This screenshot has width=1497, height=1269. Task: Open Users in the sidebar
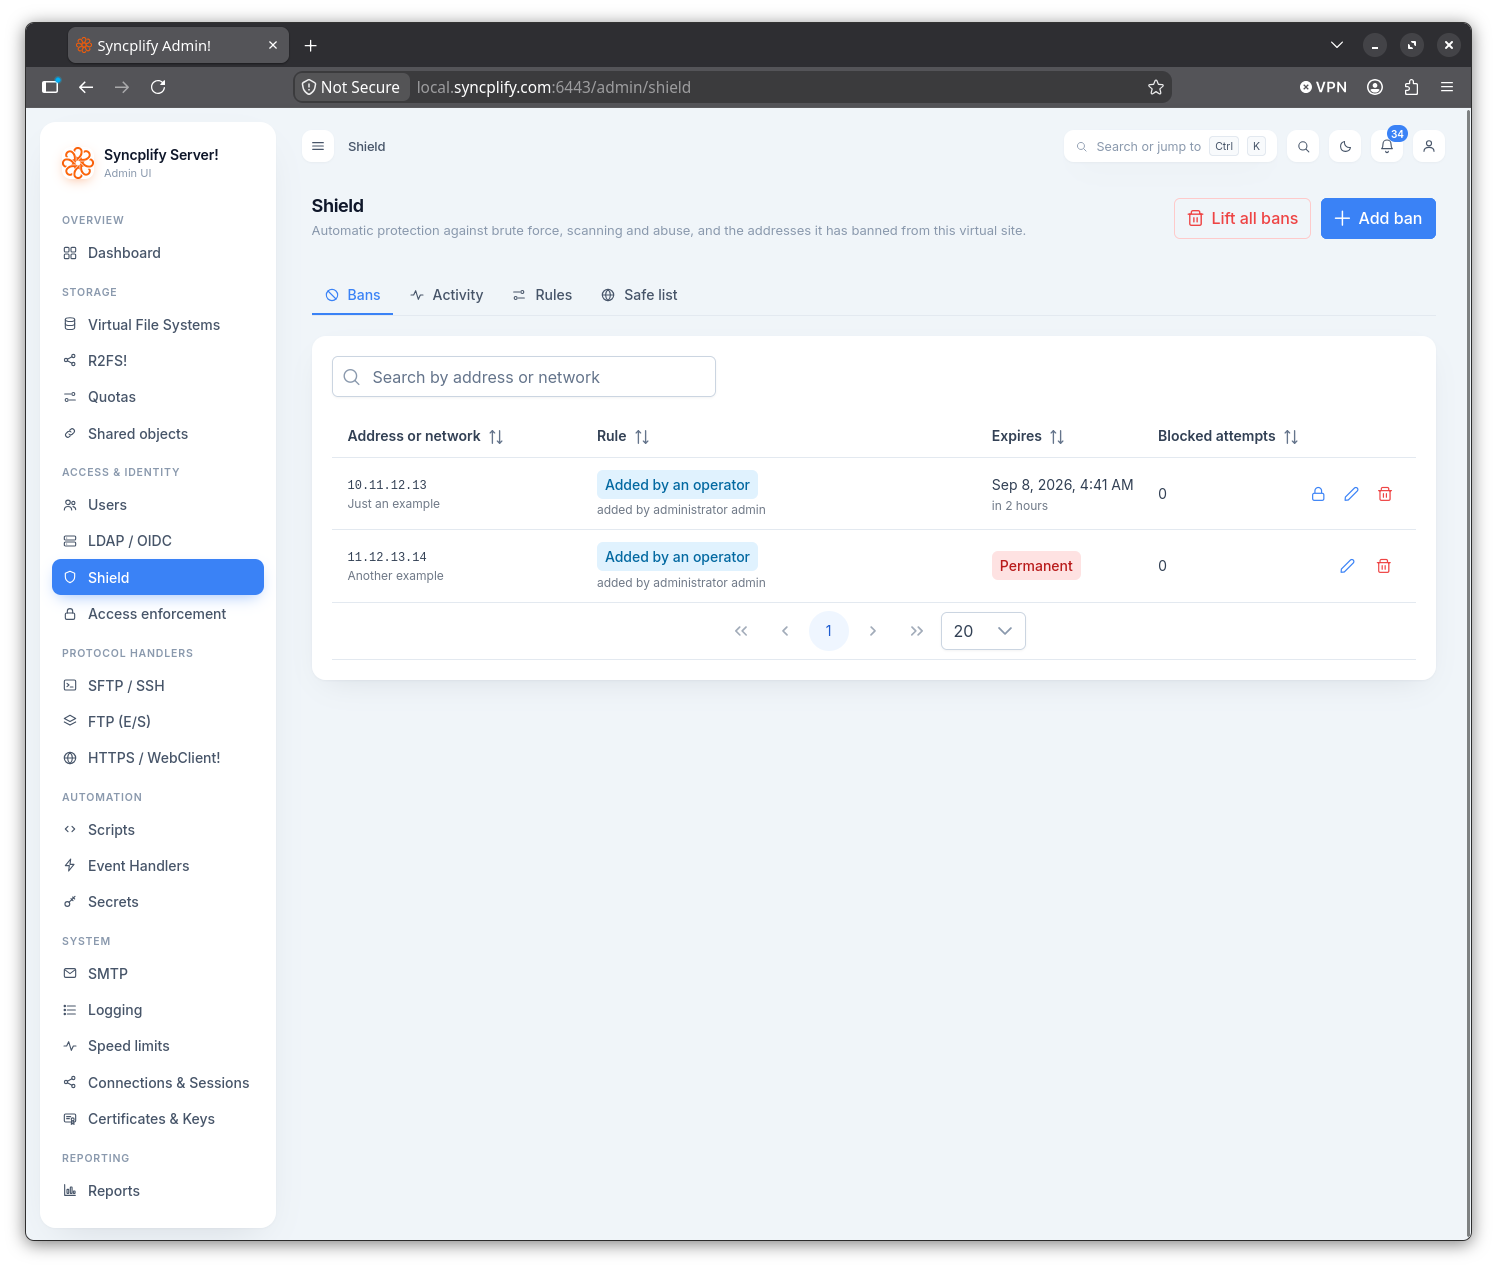pyautogui.click(x=158, y=505)
